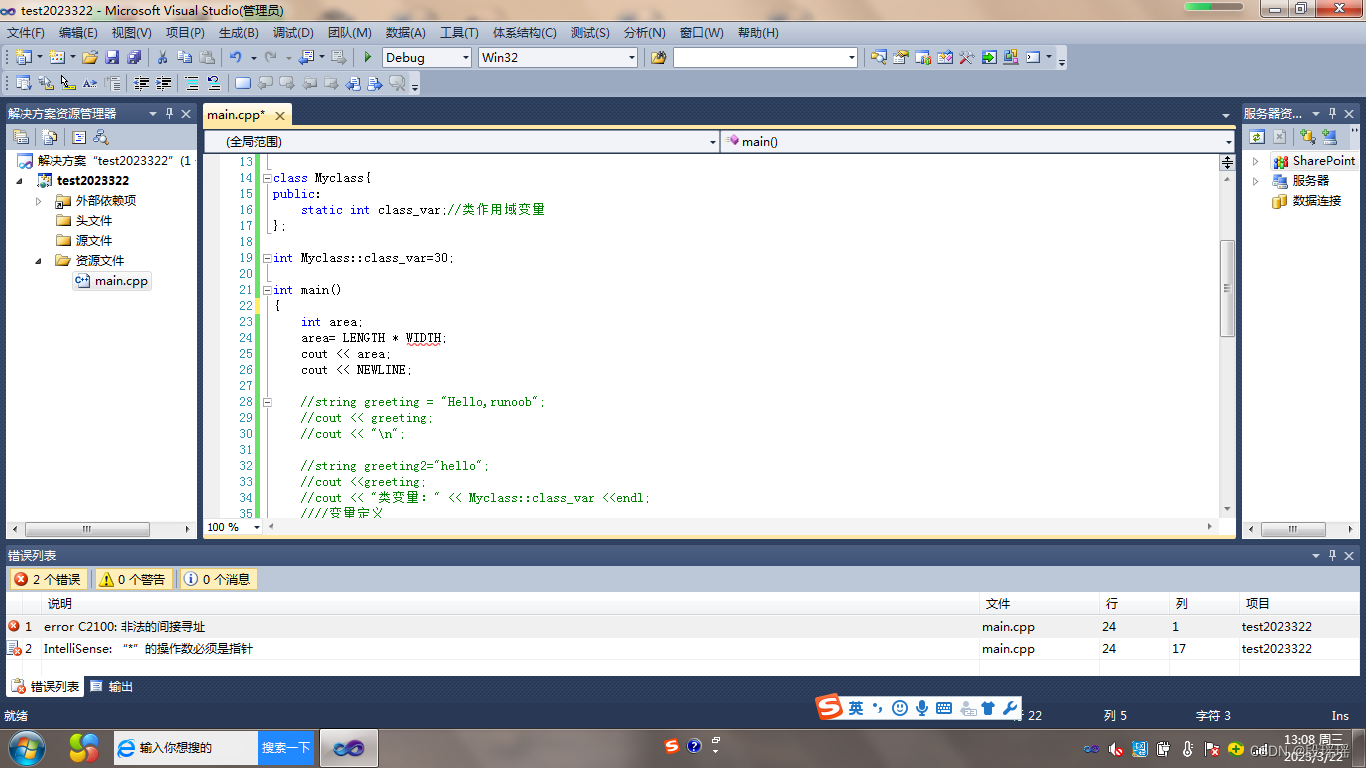The width and height of the screenshot is (1366, 768).
Task: Toggle the '0 个消息' messages filter
Action: [217, 579]
